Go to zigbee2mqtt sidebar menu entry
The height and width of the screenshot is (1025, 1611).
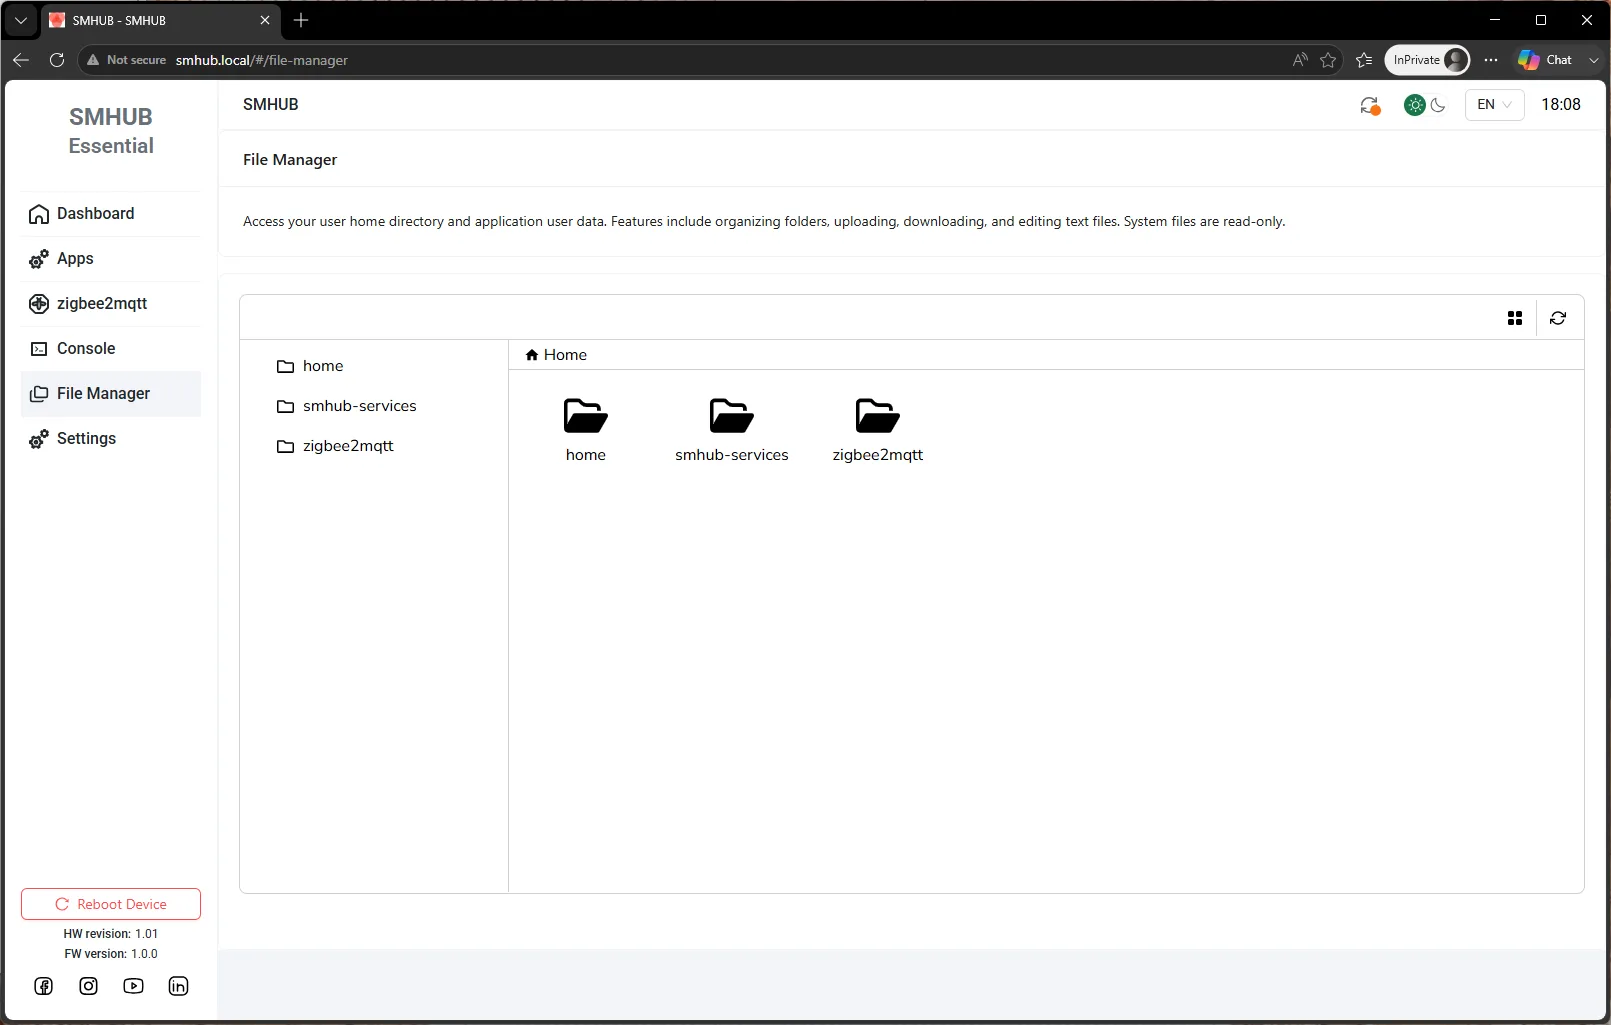[x=110, y=304]
